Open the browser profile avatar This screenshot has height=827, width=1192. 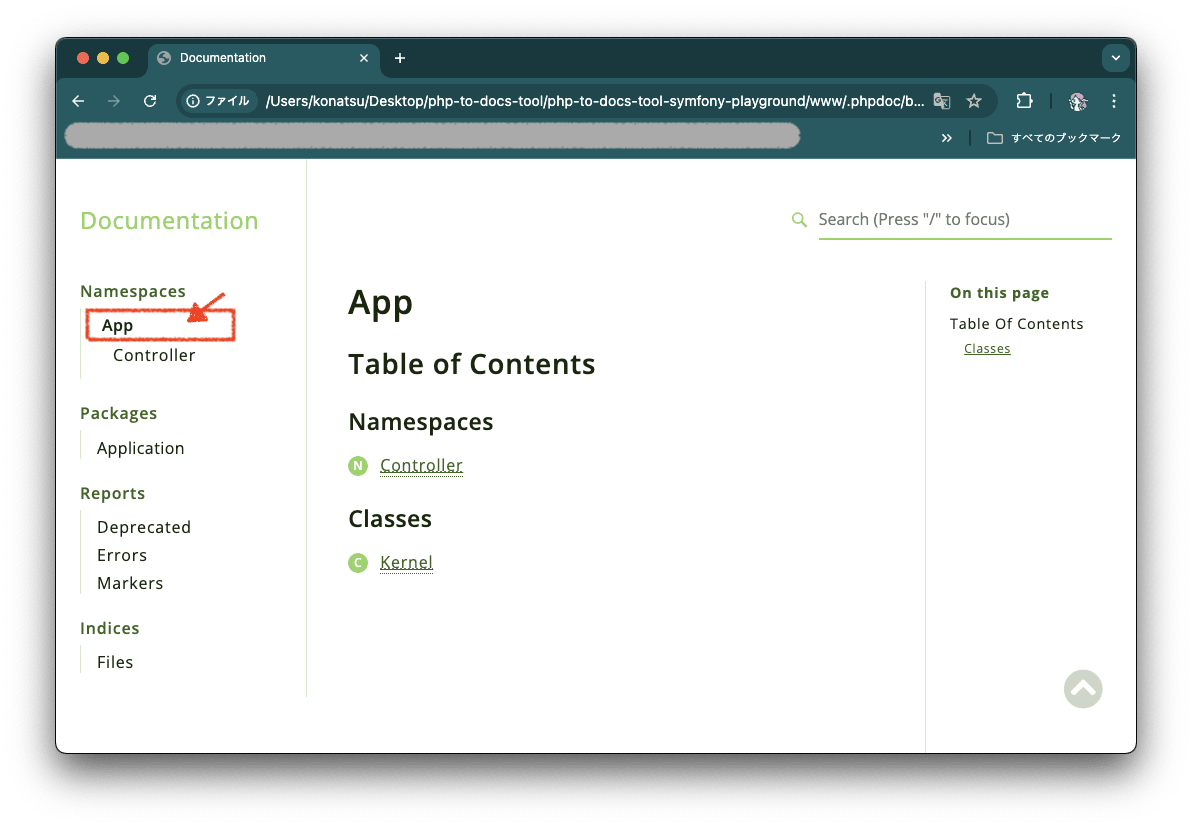(x=1078, y=101)
